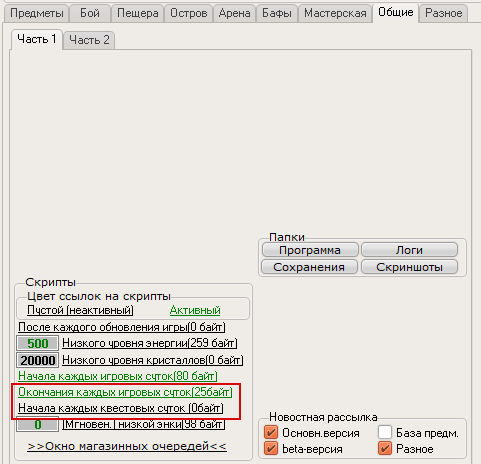Image resolution: width=481 pixels, height=464 pixels.
Task: Uncheck Разное newsletter checkbox
Action: [x=385, y=448]
